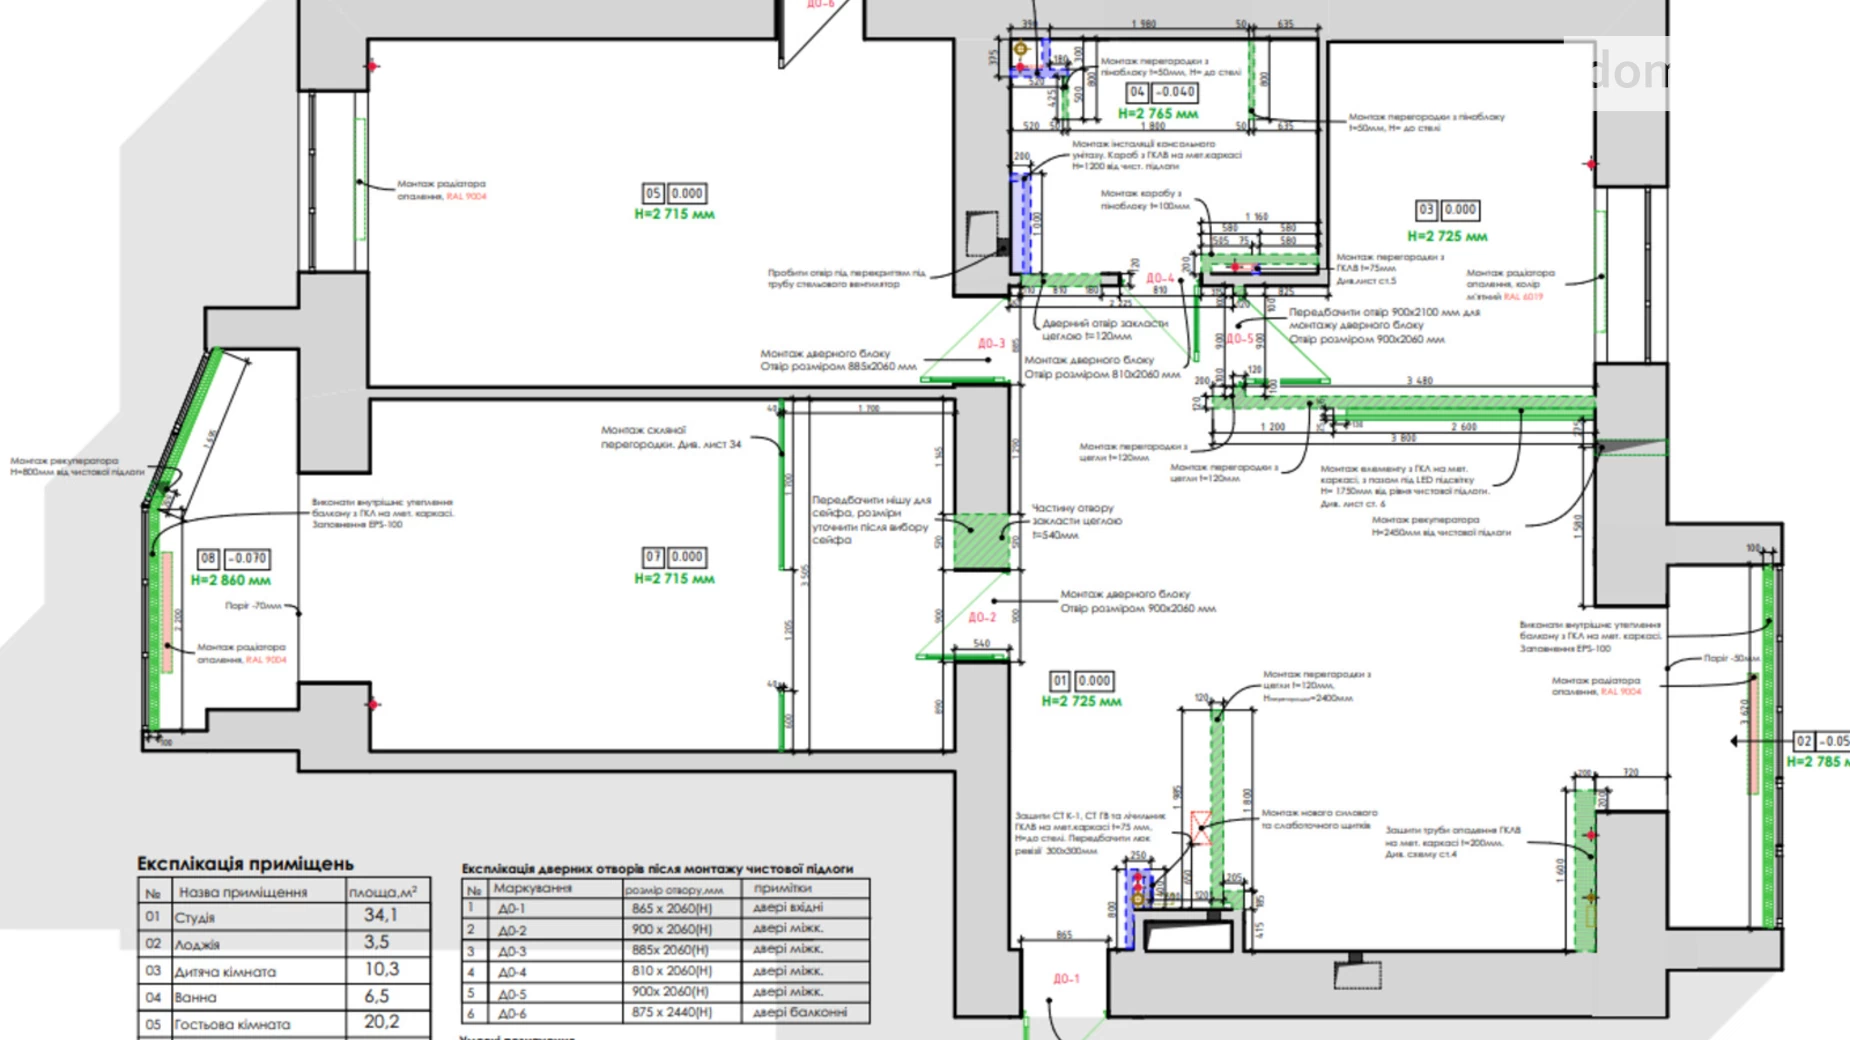Click the red 'ДО-5' door label on the plan
Image resolution: width=1850 pixels, height=1040 pixels.
click(x=1240, y=339)
